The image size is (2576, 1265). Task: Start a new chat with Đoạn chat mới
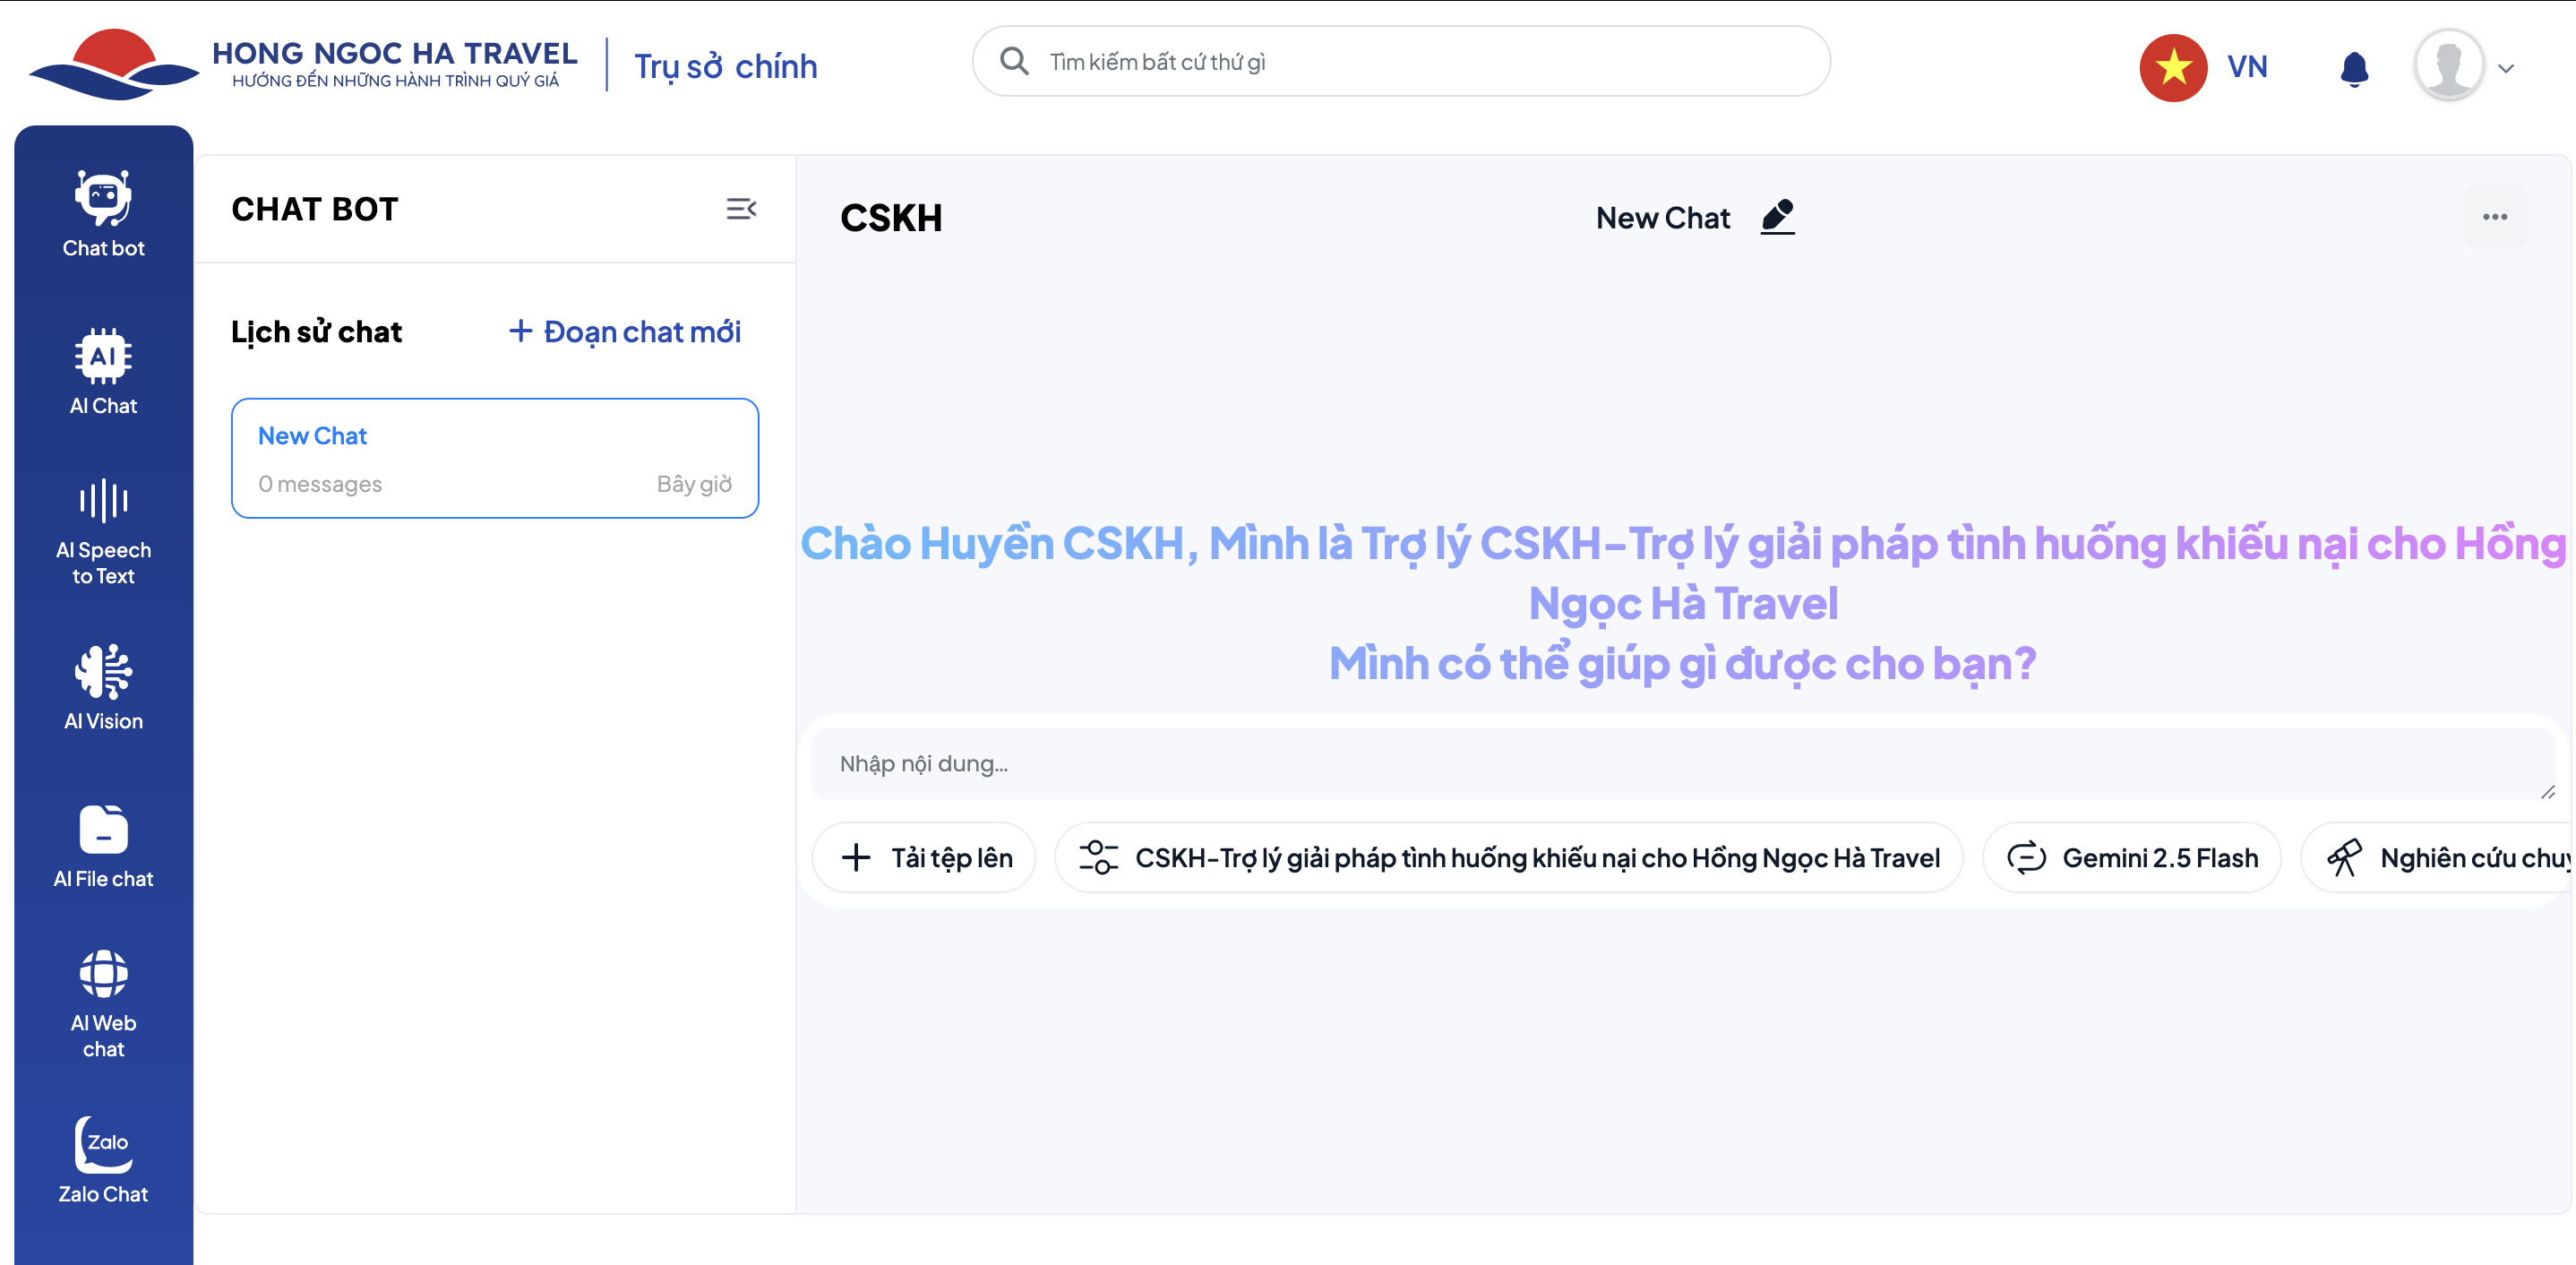(625, 331)
